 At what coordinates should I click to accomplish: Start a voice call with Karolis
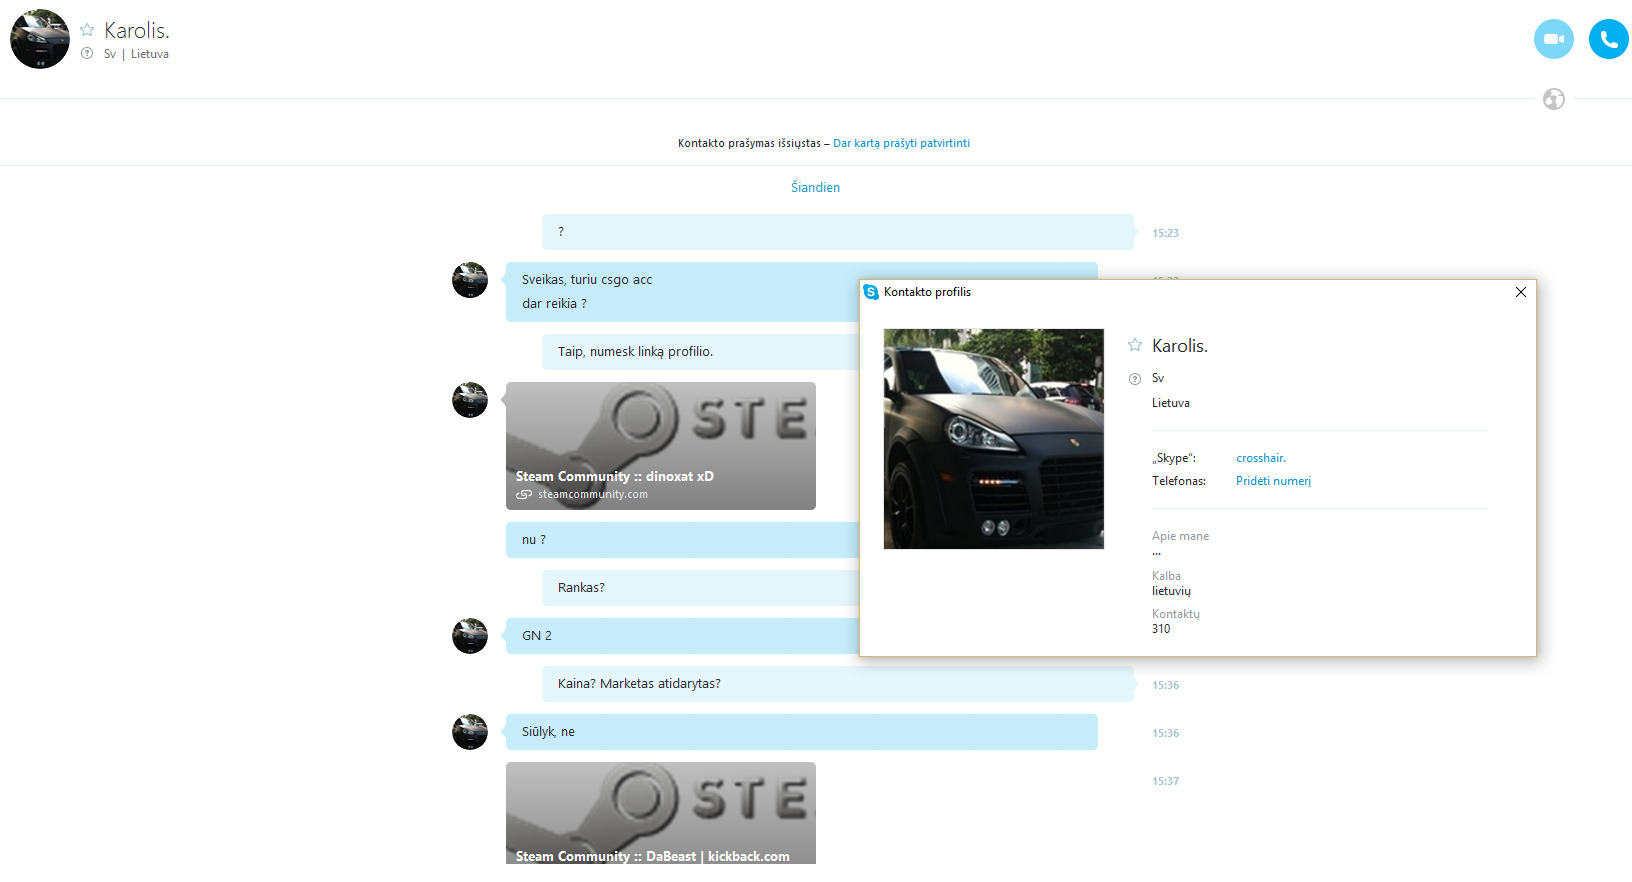click(x=1608, y=39)
